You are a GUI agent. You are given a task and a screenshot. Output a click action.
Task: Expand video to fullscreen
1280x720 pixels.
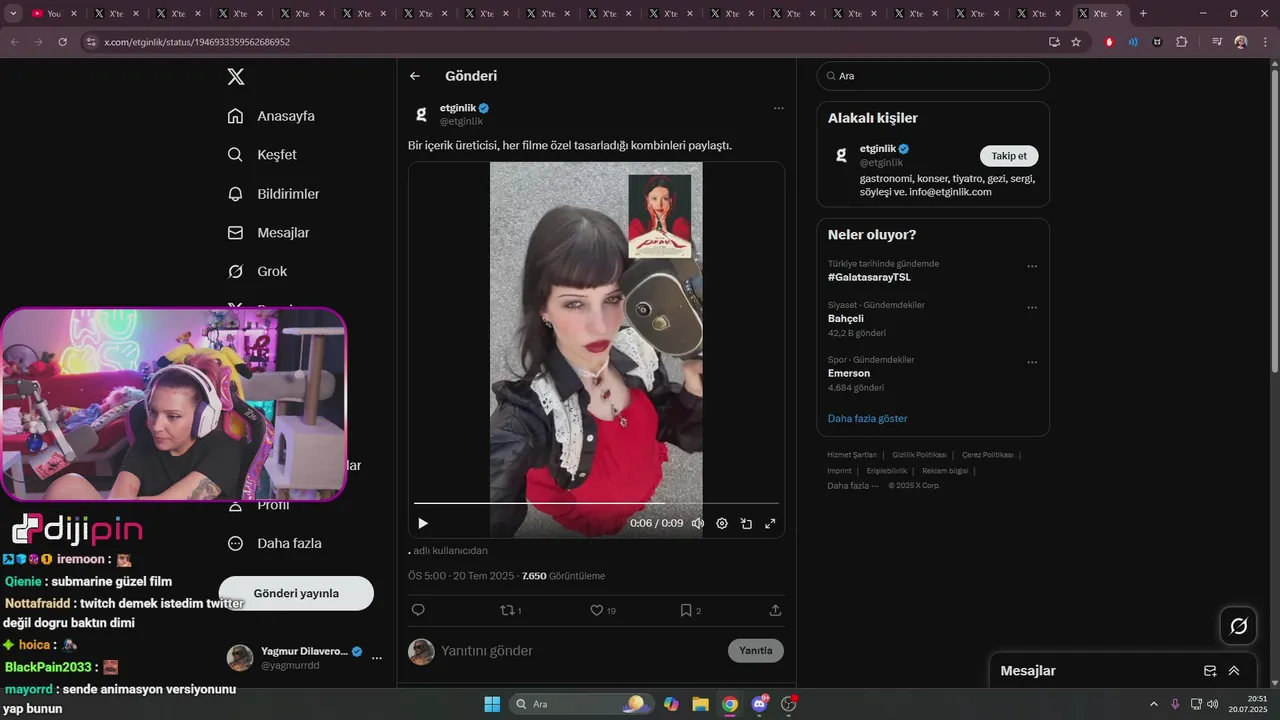click(x=770, y=523)
